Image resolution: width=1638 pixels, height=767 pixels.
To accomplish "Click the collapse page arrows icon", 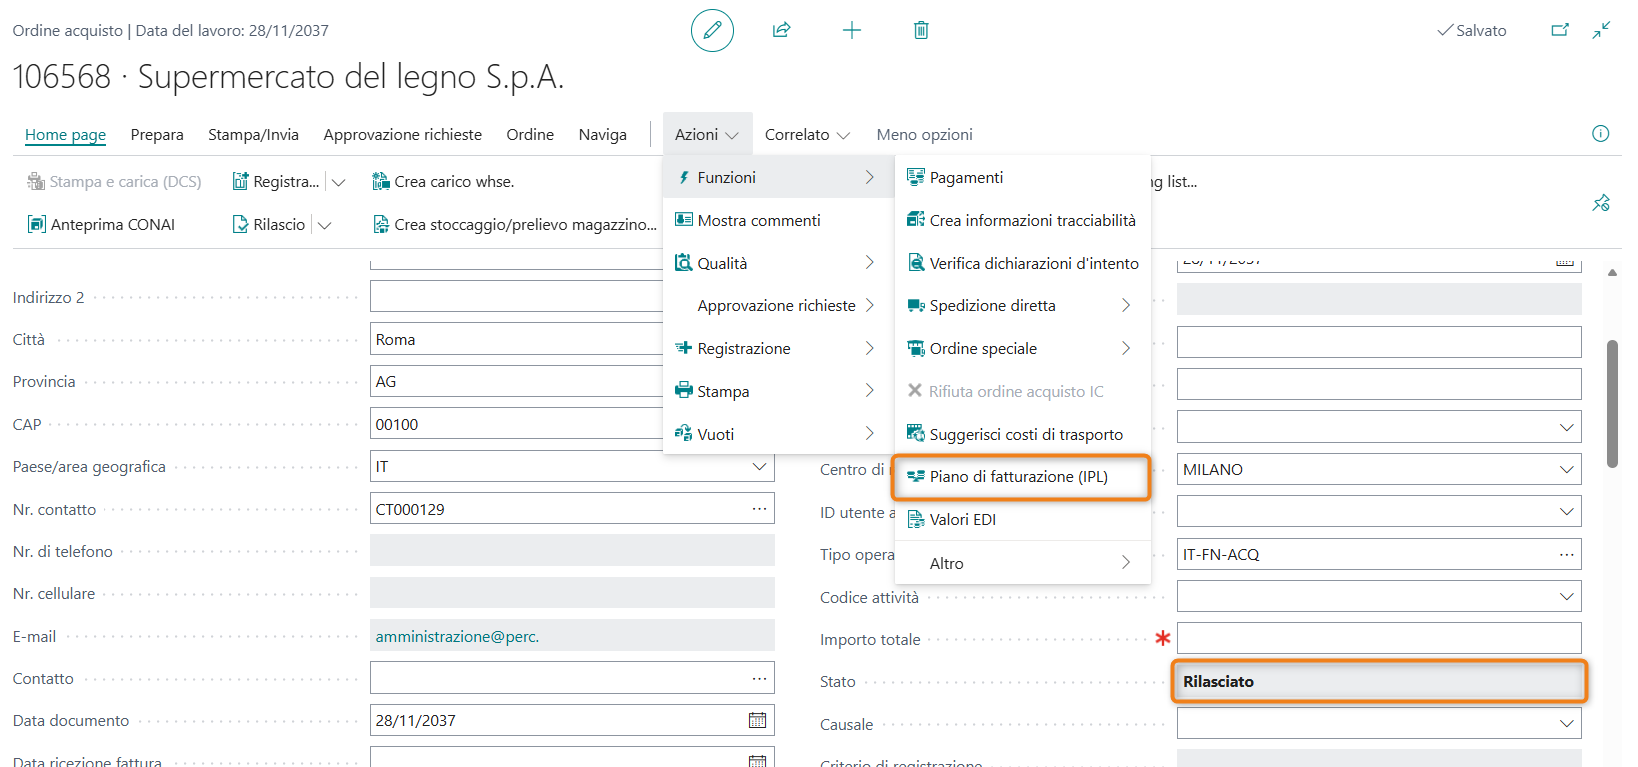I will point(1602,31).
